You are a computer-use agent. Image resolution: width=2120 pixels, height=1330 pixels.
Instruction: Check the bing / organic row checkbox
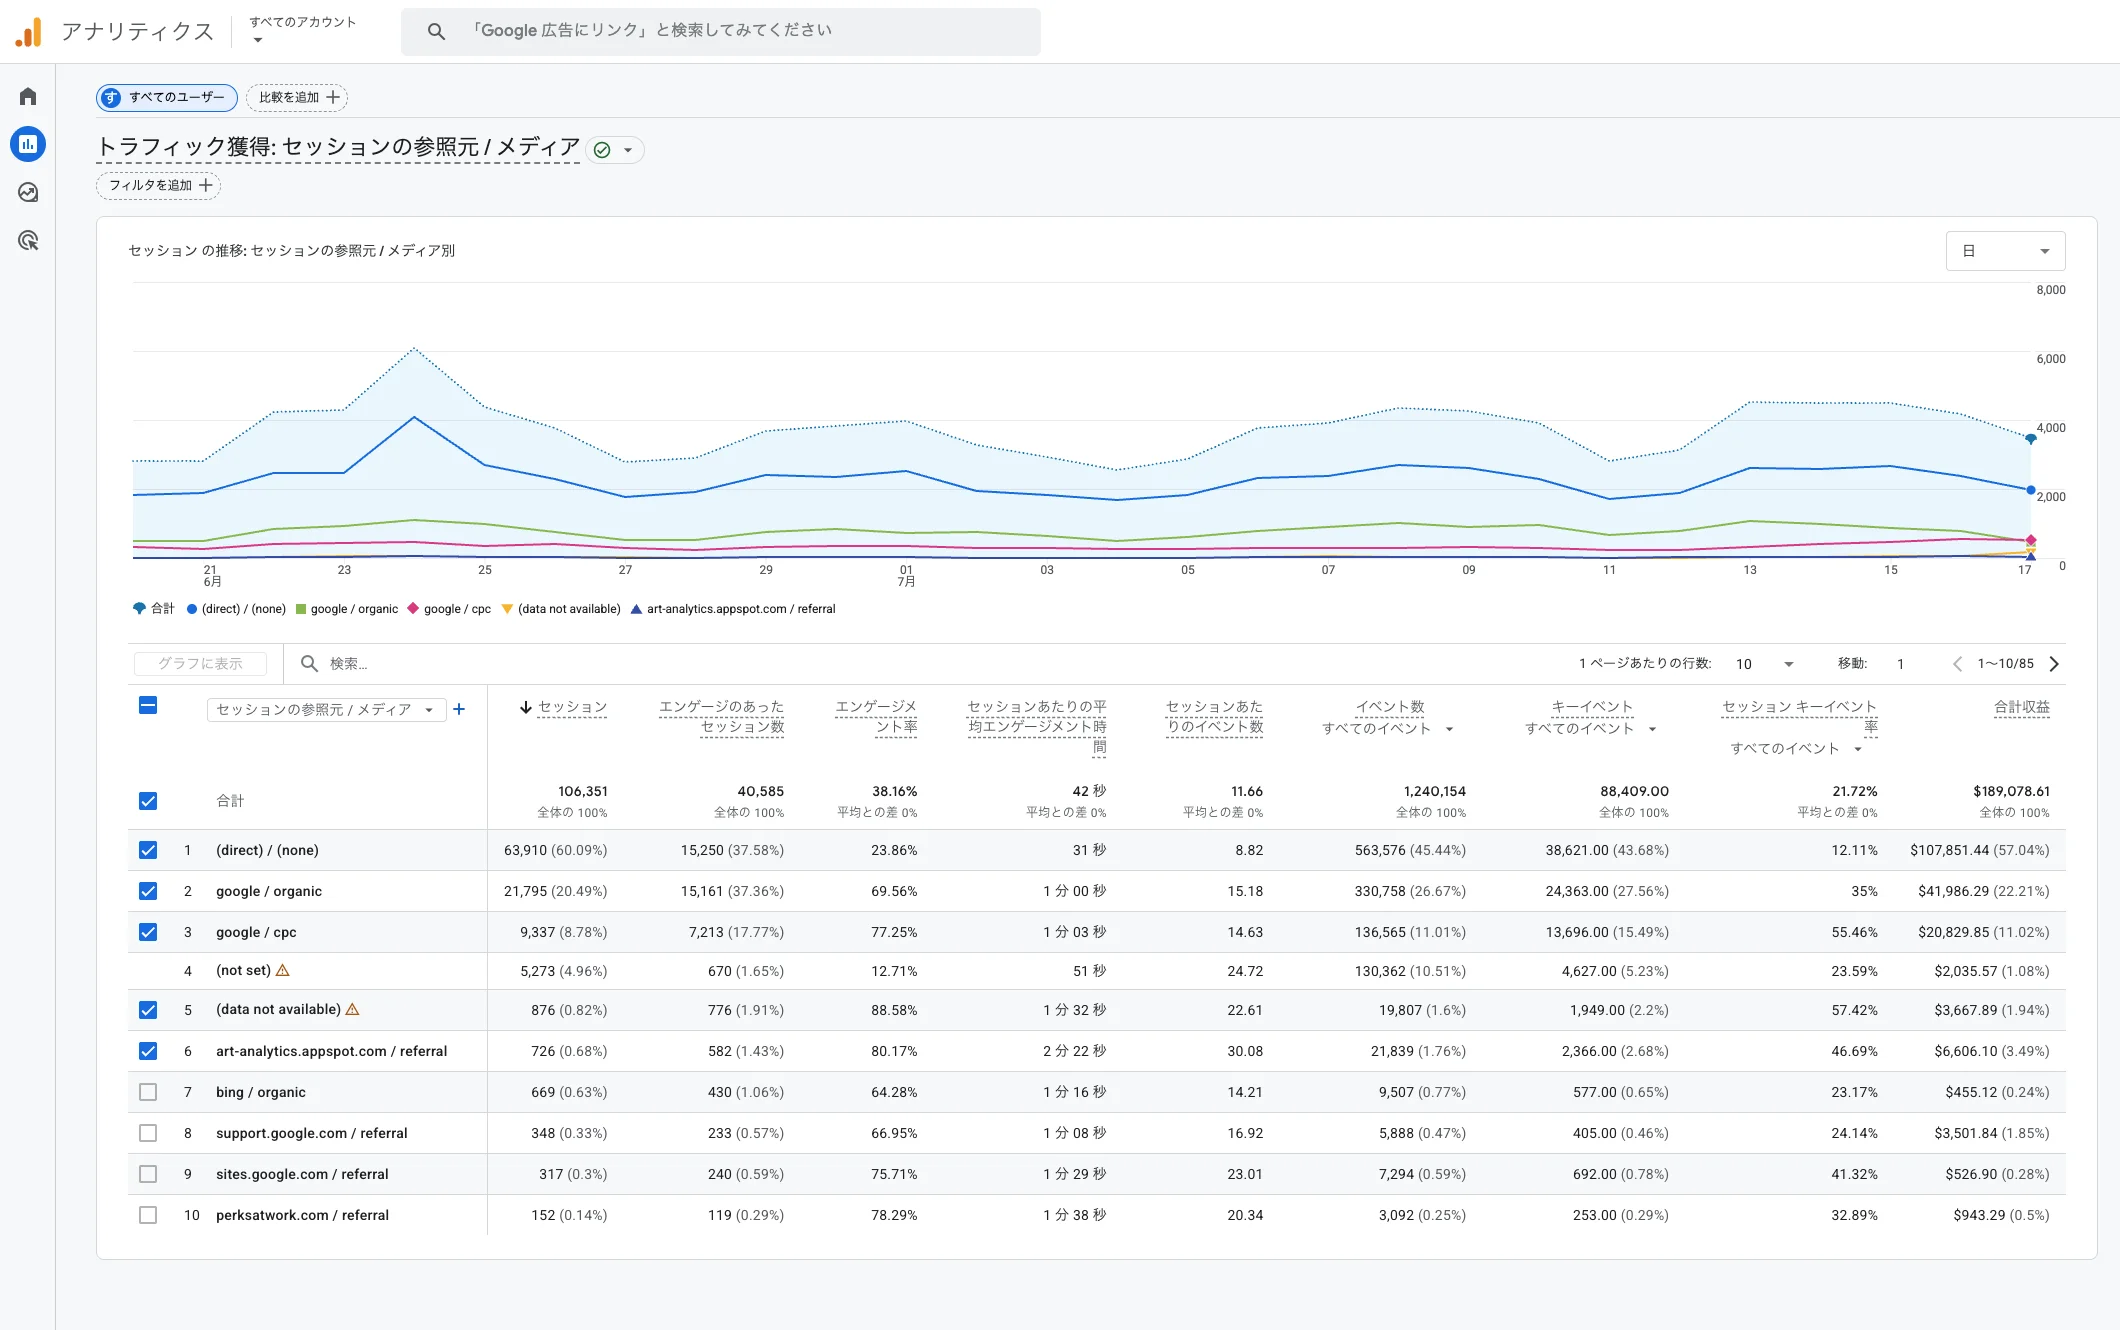(x=148, y=1092)
